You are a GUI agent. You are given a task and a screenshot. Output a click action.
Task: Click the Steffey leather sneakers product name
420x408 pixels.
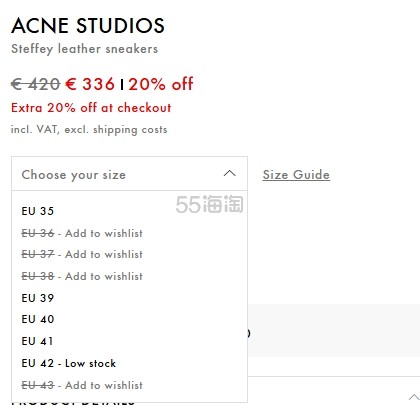tap(84, 49)
